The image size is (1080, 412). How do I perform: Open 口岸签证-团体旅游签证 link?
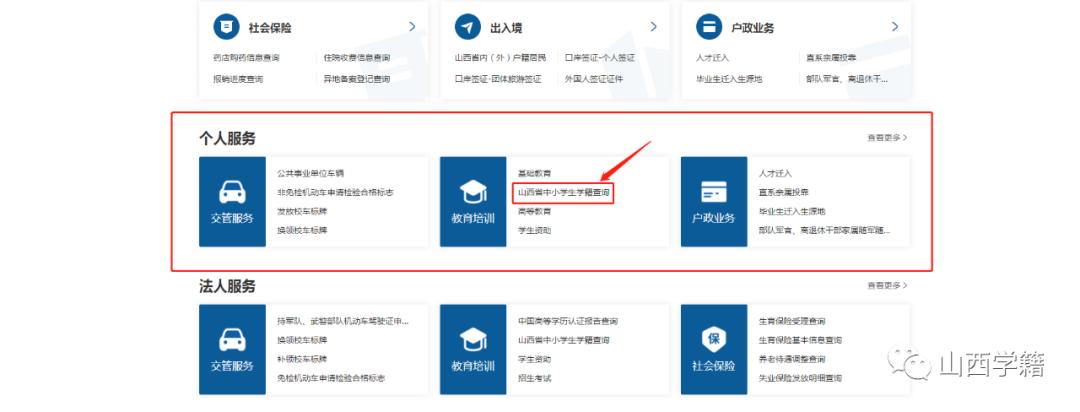498,79
